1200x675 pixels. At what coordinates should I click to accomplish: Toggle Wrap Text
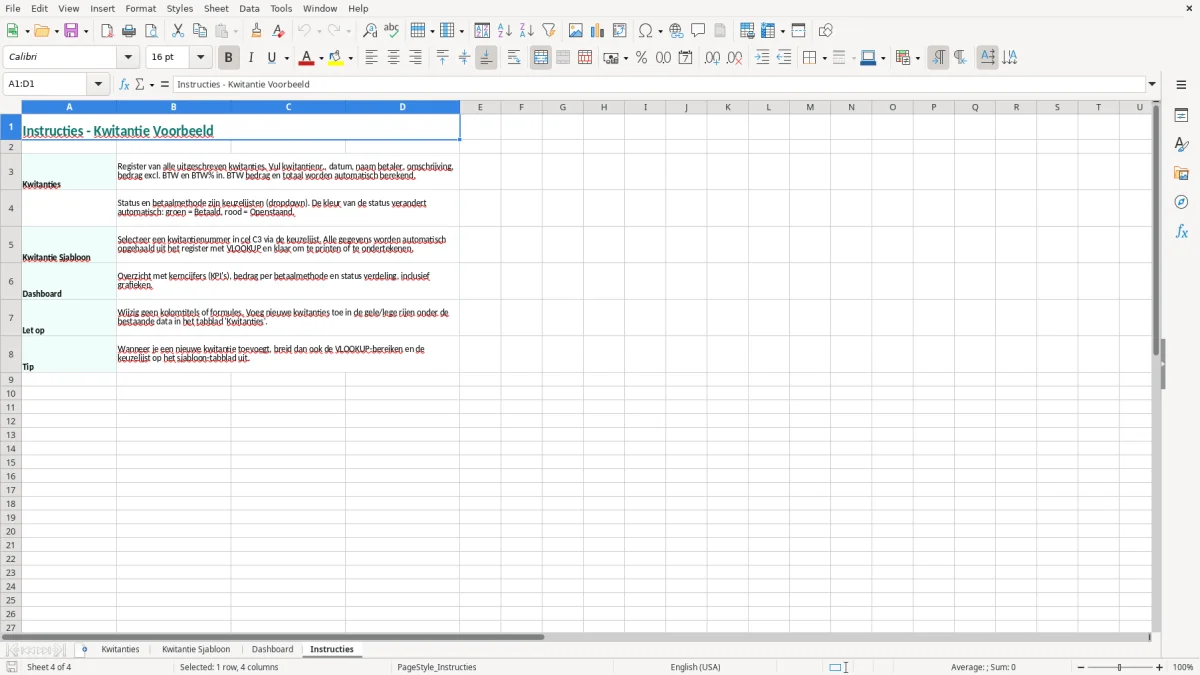pyautogui.click(x=514, y=58)
